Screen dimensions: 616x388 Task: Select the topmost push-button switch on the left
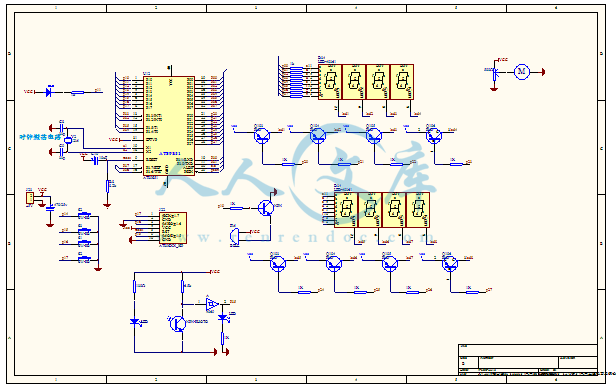(84, 214)
